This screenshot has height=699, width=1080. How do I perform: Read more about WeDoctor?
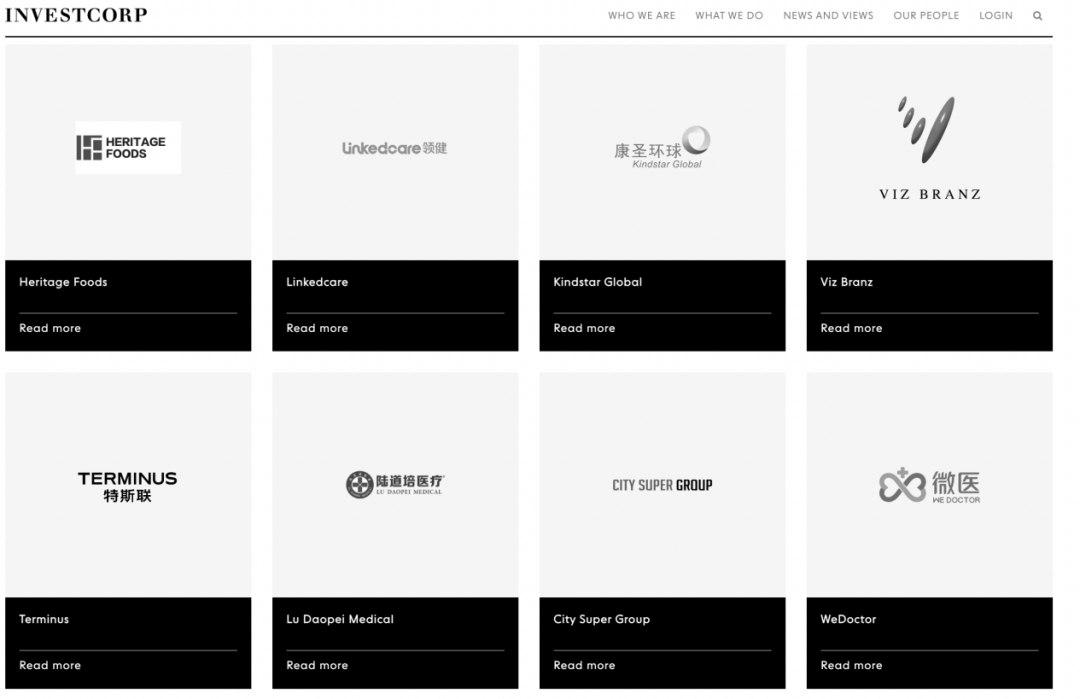tap(851, 665)
